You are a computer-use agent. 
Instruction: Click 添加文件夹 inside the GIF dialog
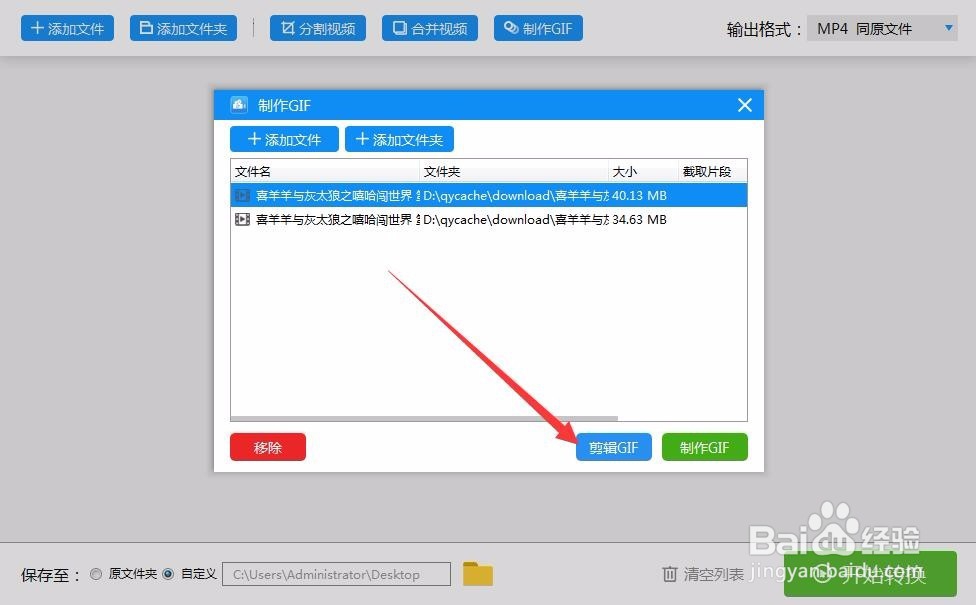pos(400,139)
